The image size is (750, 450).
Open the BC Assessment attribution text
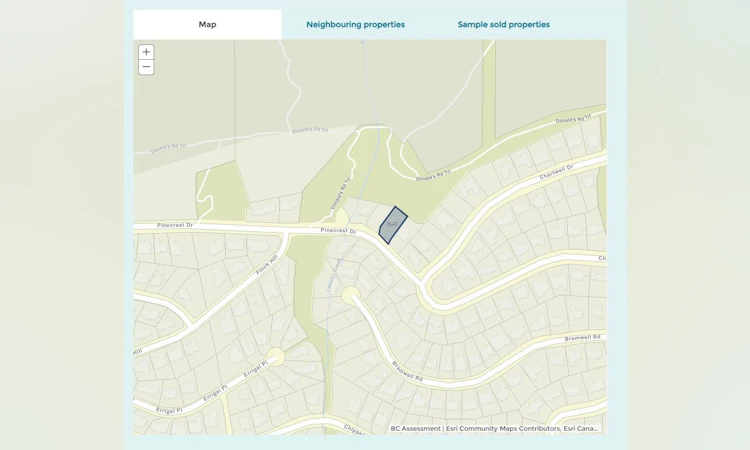(x=415, y=428)
